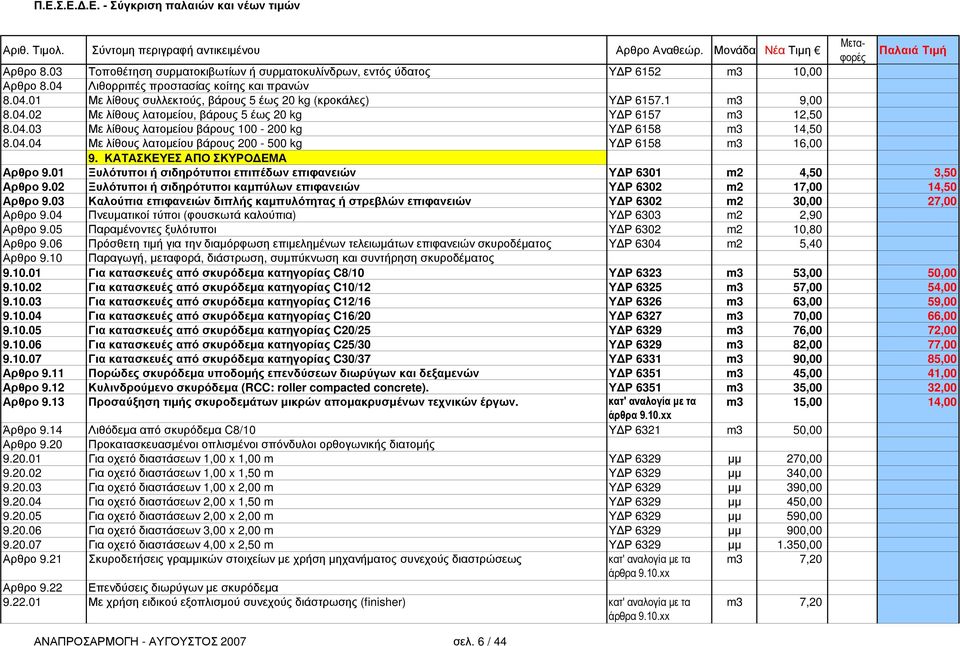Image resolution: width=960 pixels, height=646 pixels.
Task: Select the 'Αρθρο 9.10' cell
Action: coord(32,258)
